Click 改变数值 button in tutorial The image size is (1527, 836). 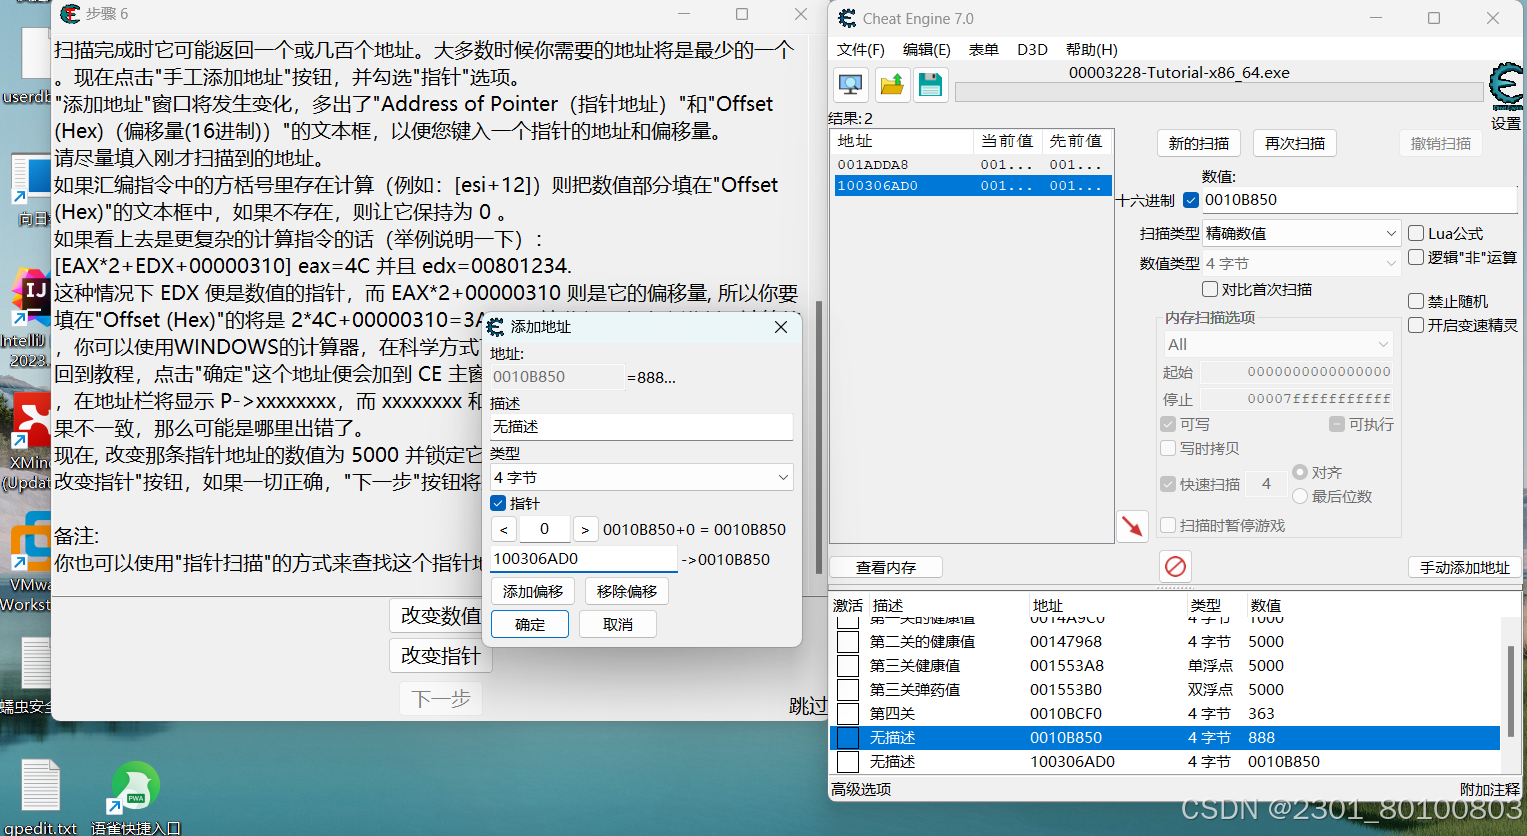point(440,615)
